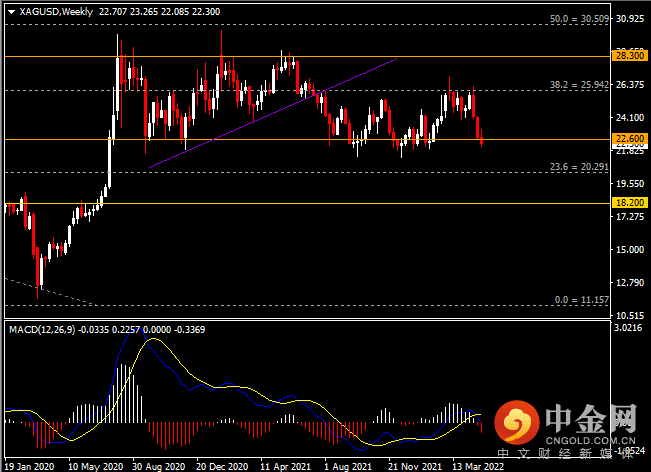Select the MACD readout value -0.3369
651x472 pixels.
coord(189,330)
